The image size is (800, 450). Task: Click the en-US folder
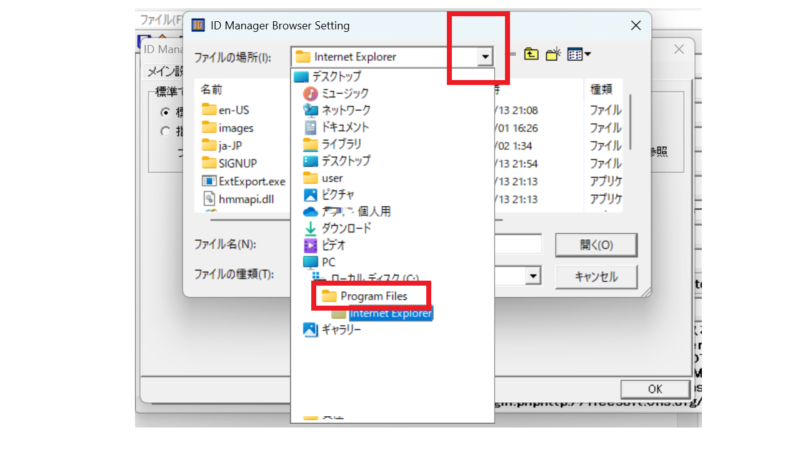(226, 110)
